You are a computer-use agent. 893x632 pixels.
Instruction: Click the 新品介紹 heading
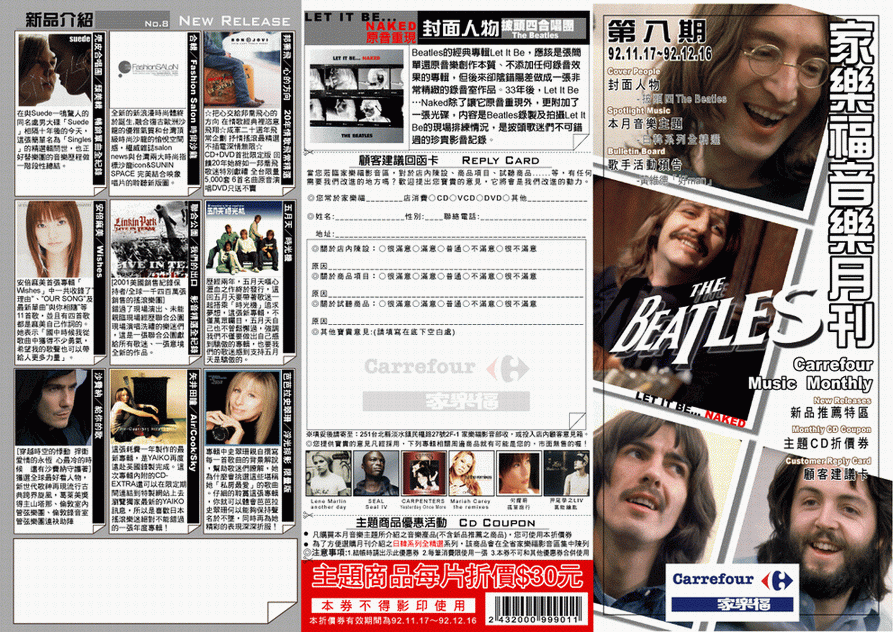click(59, 20)
